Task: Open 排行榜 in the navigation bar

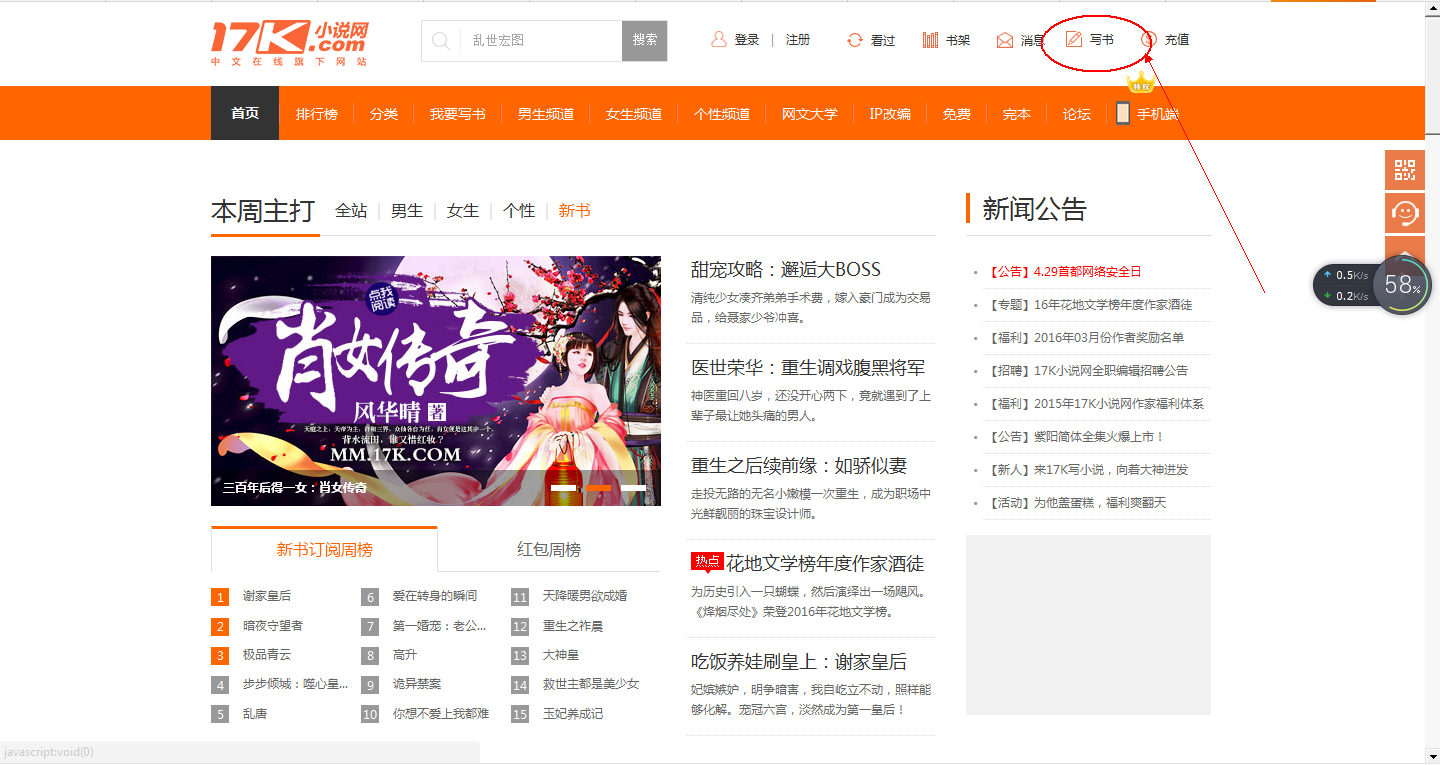Action: [316, 114]
